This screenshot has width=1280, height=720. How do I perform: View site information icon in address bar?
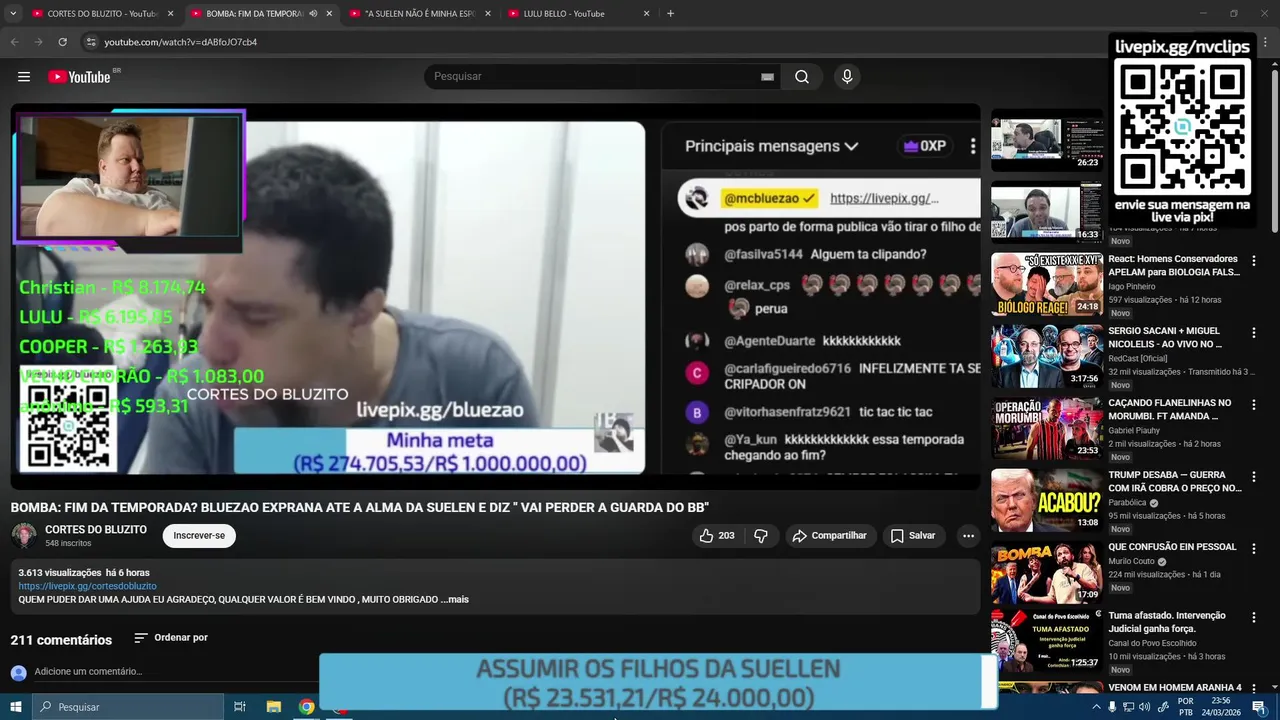(x=91, y=42)
